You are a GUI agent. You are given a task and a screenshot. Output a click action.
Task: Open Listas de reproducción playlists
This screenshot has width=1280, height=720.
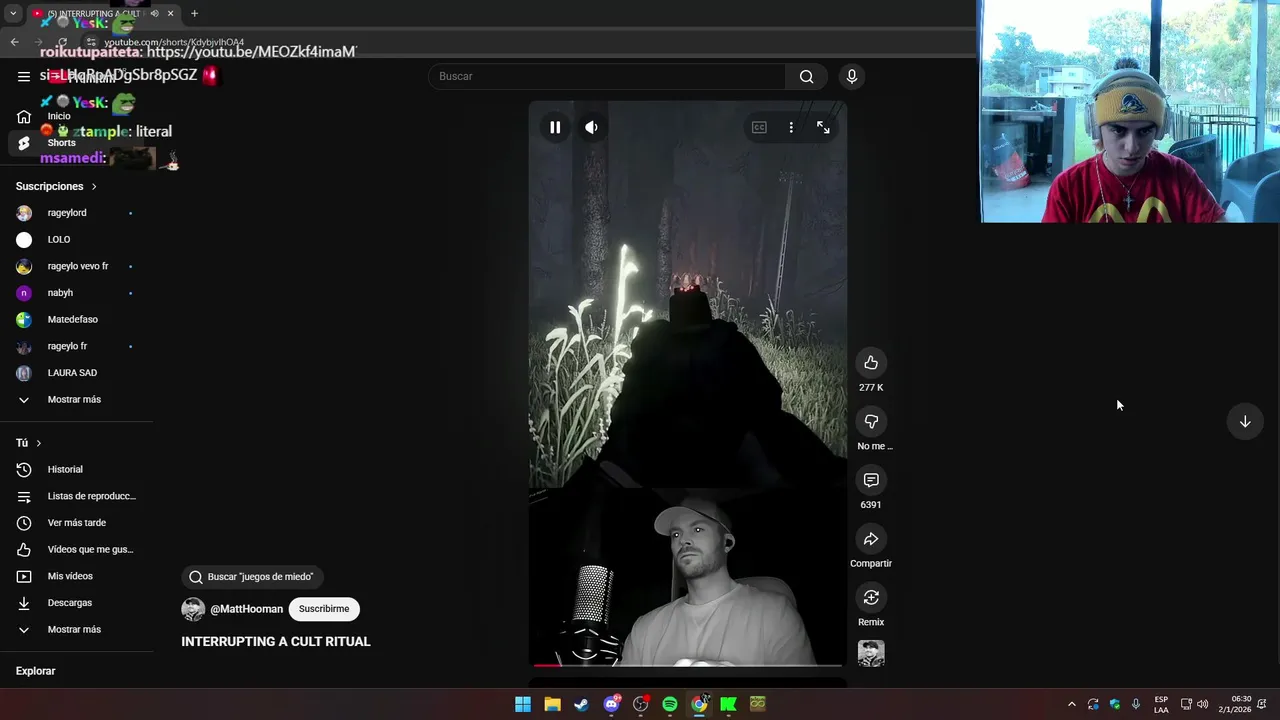[77, 496]
